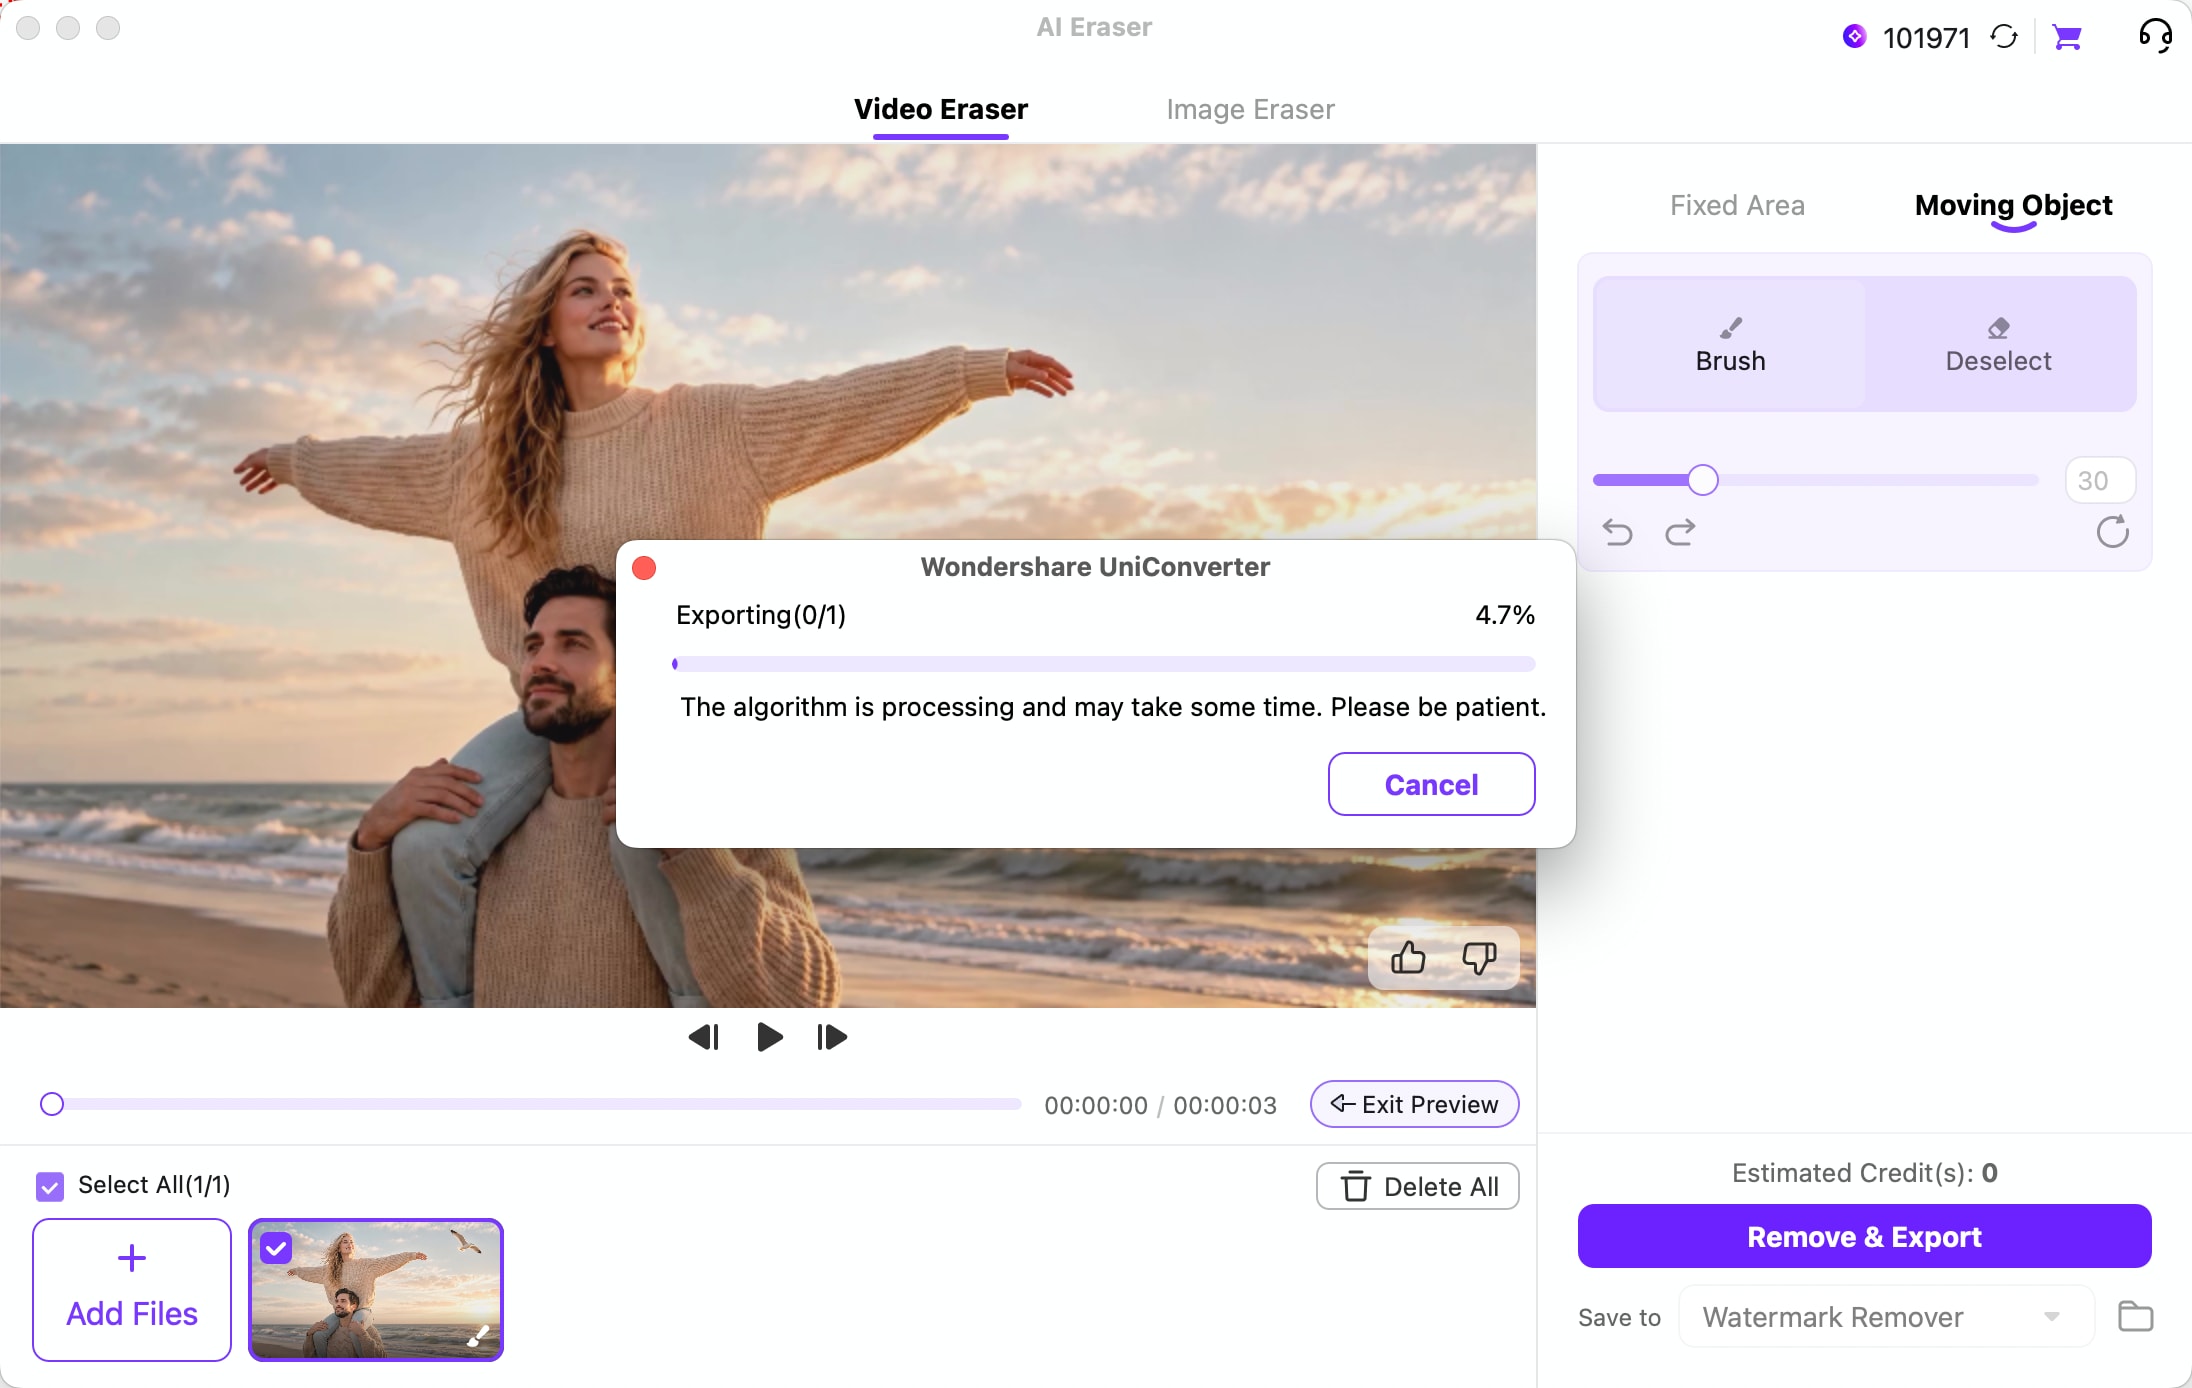The image size is (2192, 1388).
Task: Click the brush edit icon on thumbnail
Action: click(478, 1335)
